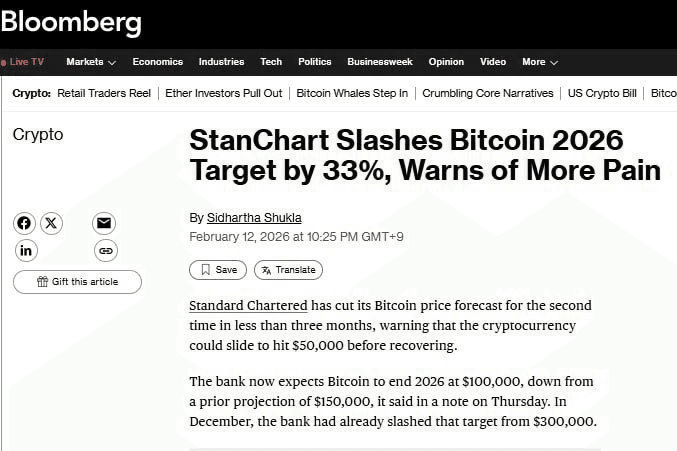Share article on LinkedIn
Image resolution: width=677 pixels, height=451 pixels.
(26, 250)
